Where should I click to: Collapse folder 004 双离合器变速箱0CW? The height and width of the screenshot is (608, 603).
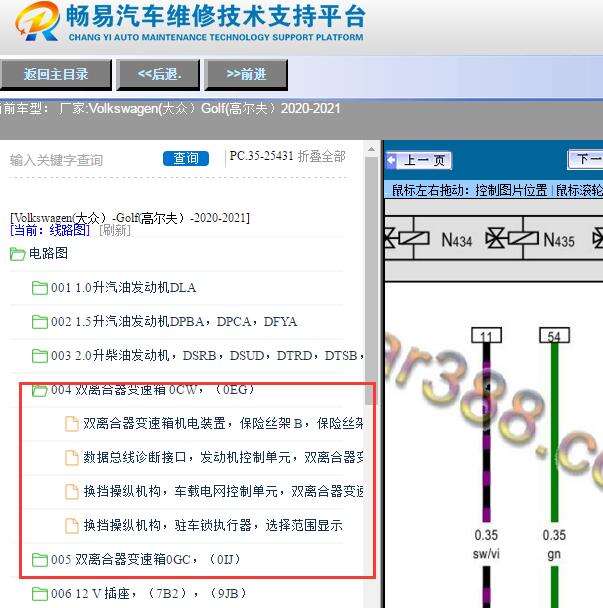153,389
